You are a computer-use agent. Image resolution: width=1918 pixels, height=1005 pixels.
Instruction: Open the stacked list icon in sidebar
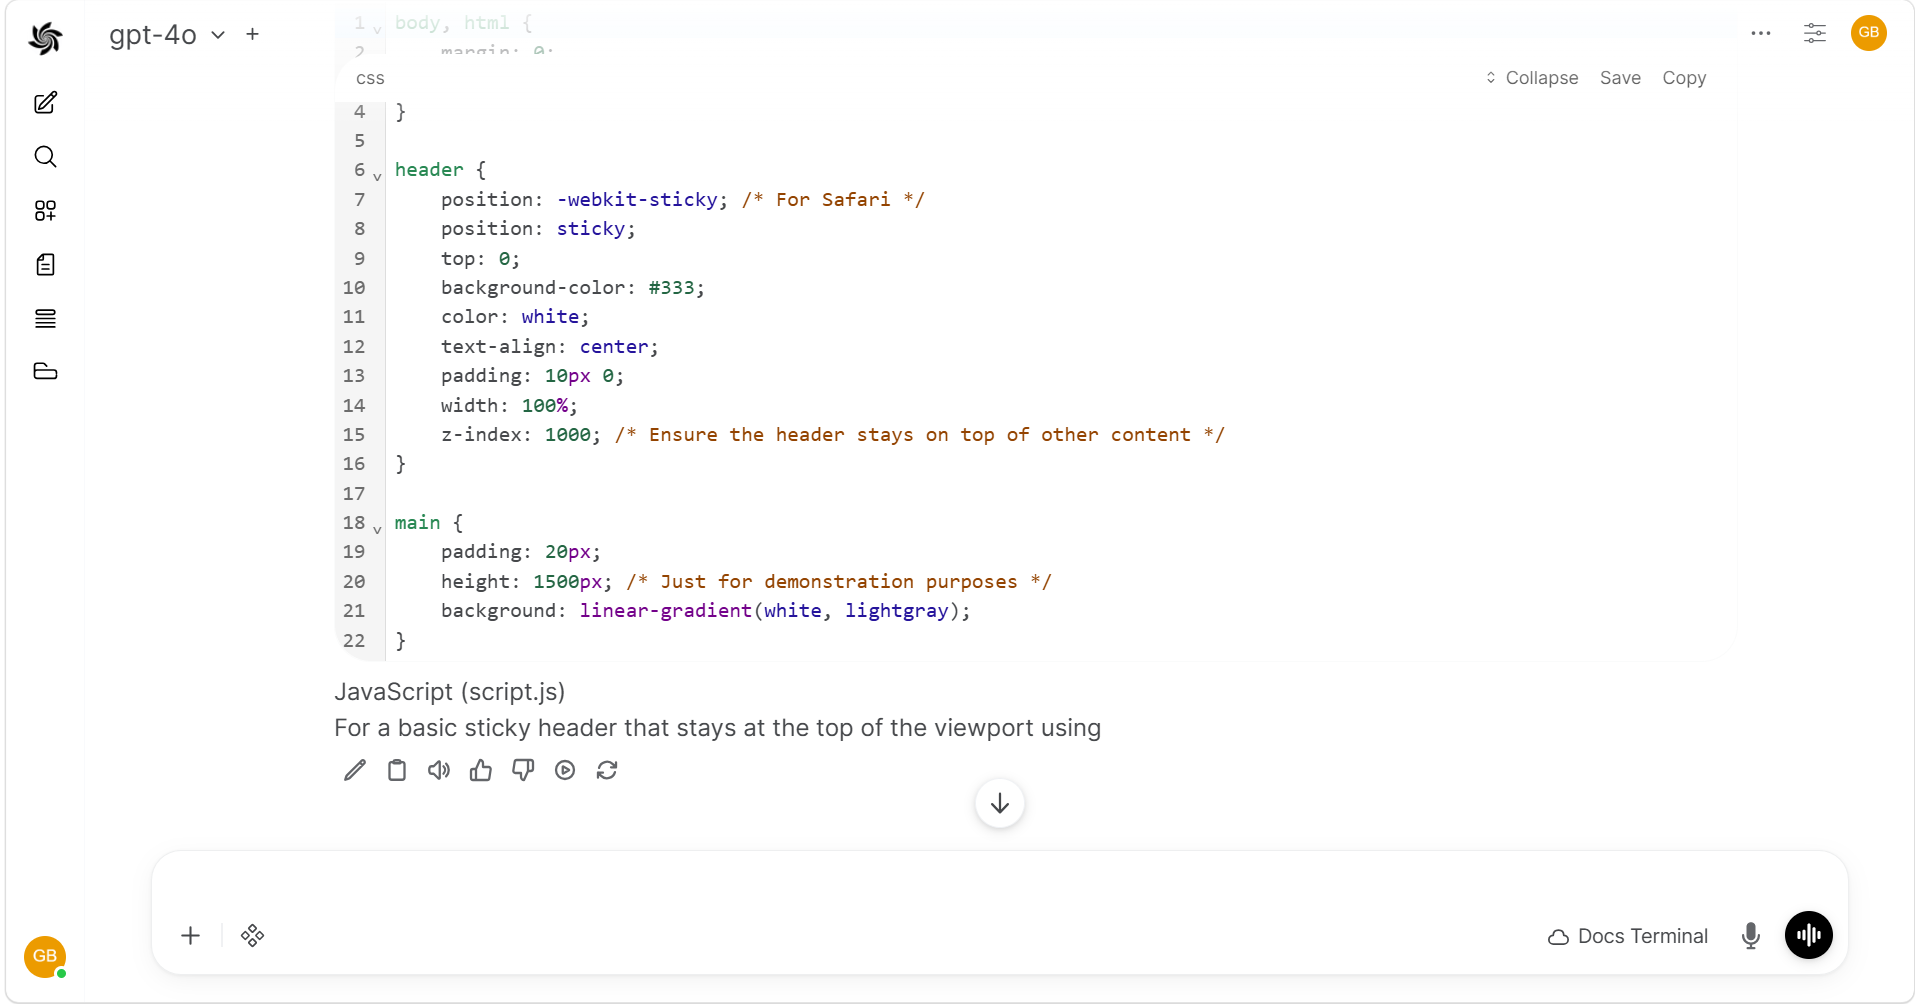coord(45,319)
